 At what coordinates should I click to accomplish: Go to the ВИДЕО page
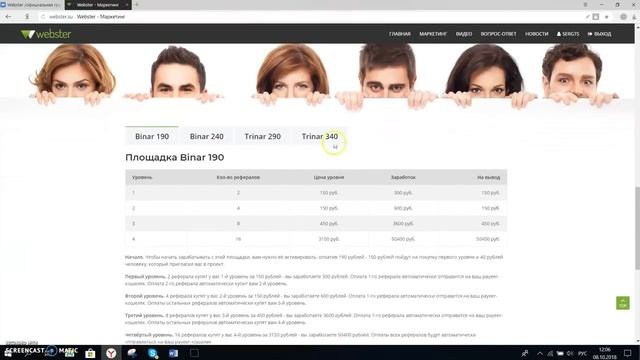(464, 34)
